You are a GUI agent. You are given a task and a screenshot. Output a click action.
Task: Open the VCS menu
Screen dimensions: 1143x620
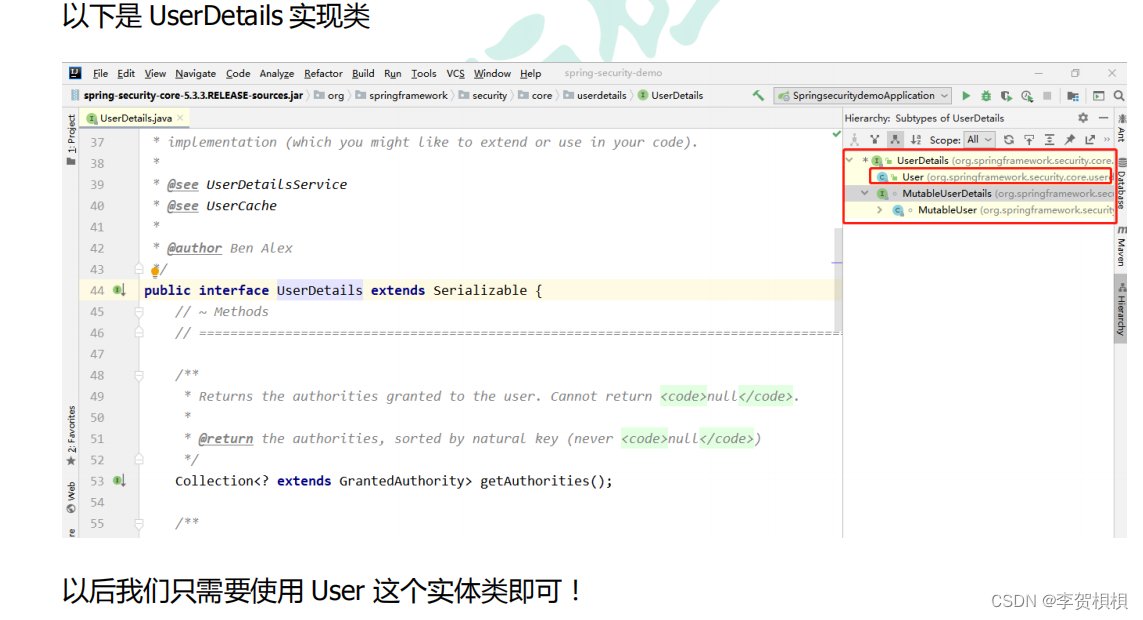tap(456, 74)
